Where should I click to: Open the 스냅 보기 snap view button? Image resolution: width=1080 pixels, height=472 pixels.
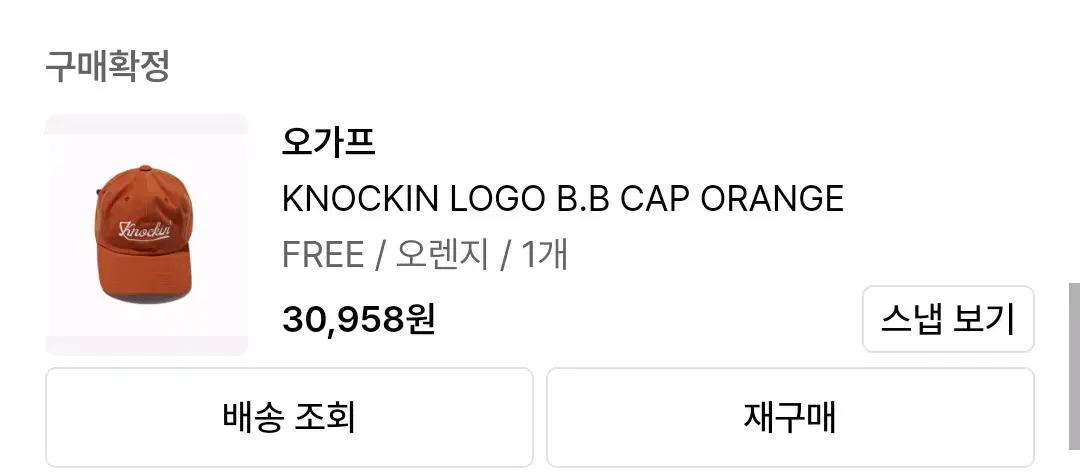point(948,319)
